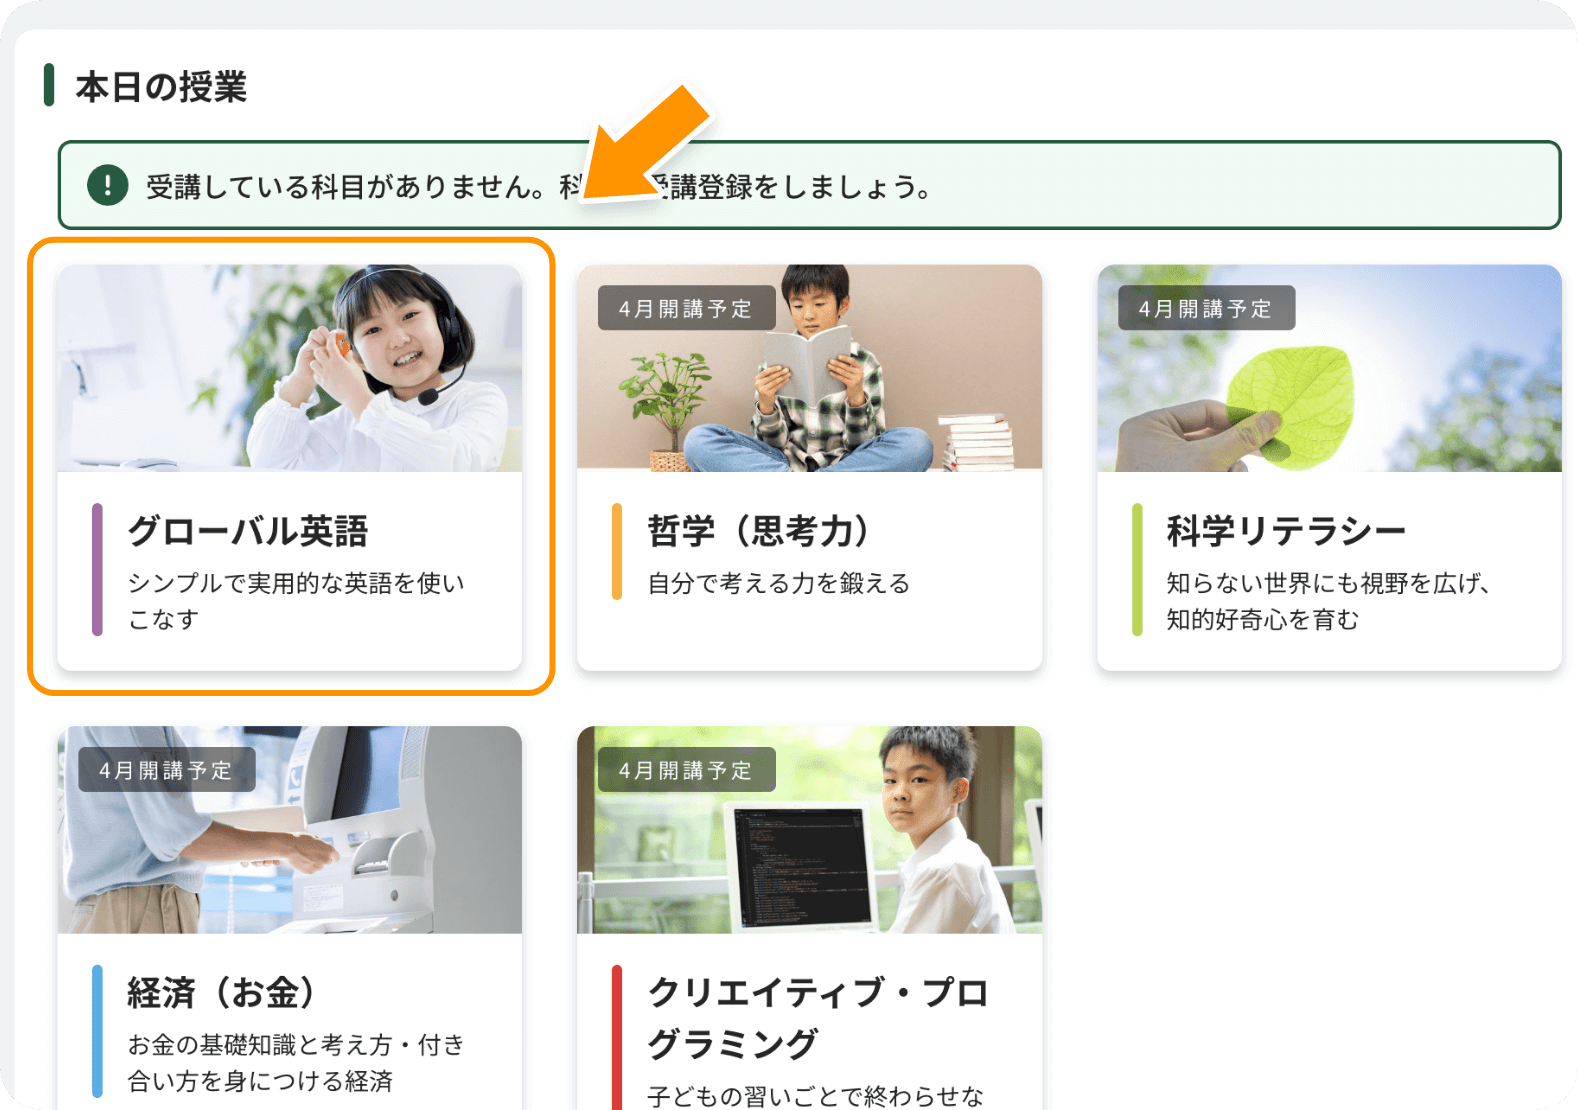Click the ATM machine thumbnail image
The height and width of the screenshot is (1110, 1578).
(x=290, y=830)
